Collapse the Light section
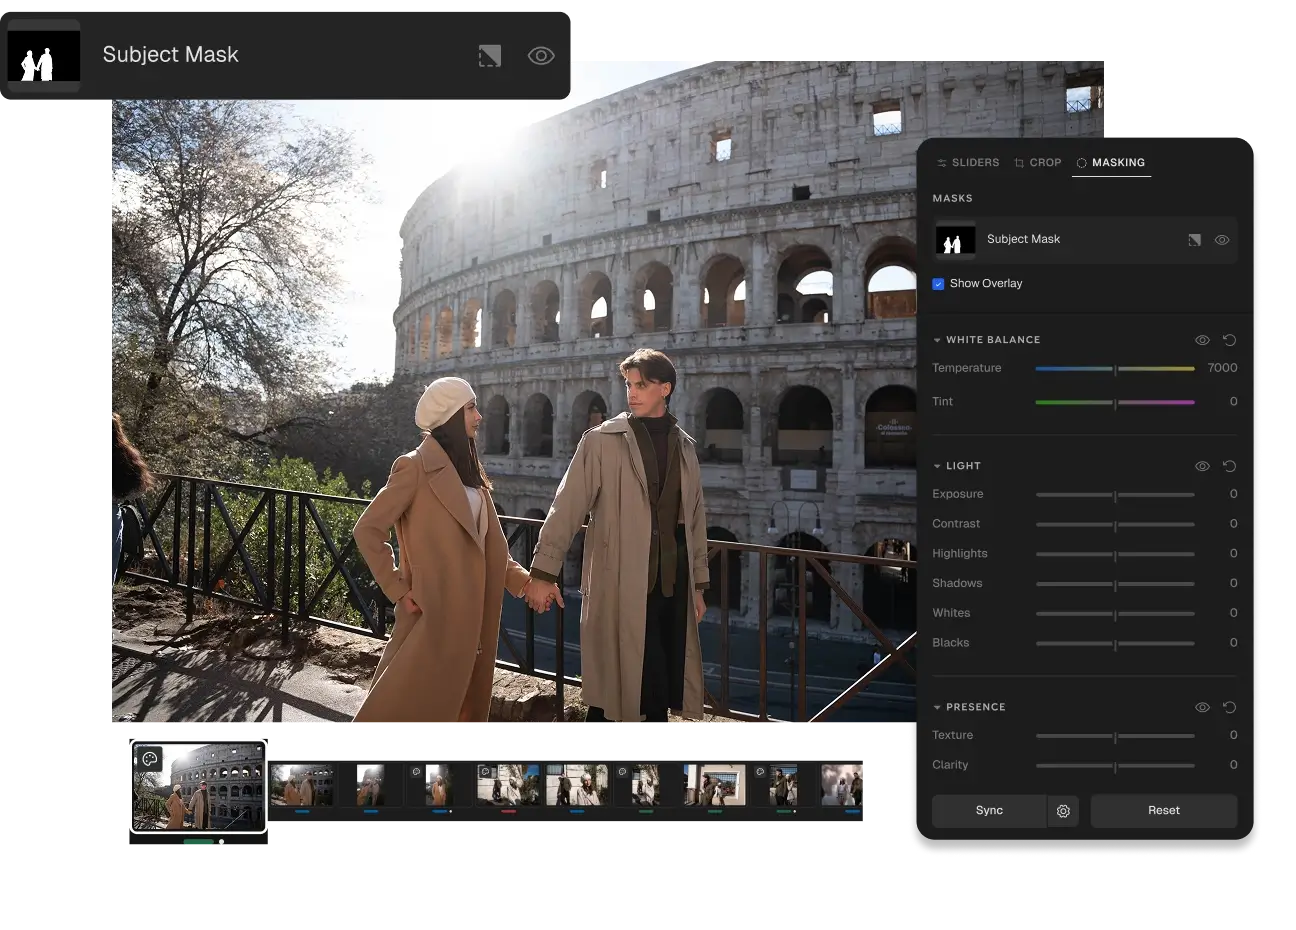The image size is (1296, 930). (937, 466)
